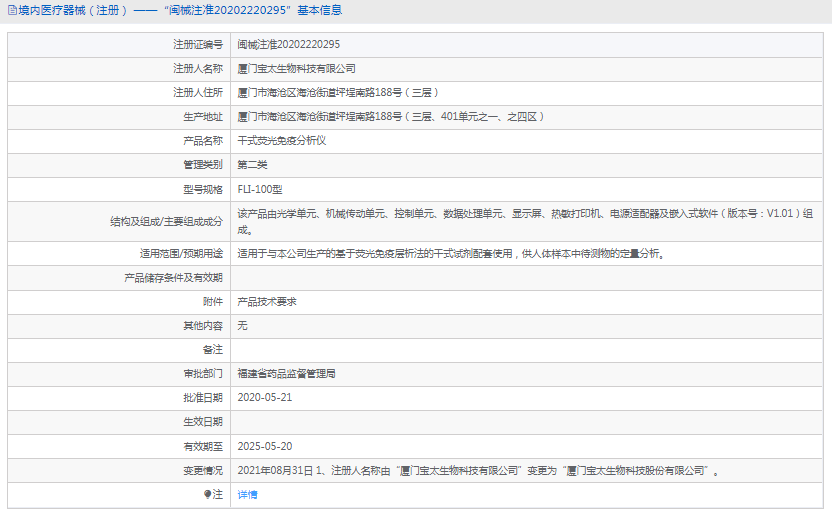Click the 管理类别 label
Image resolution: width=832 pixels, height=512 pixels.
(x=203, y=165)
